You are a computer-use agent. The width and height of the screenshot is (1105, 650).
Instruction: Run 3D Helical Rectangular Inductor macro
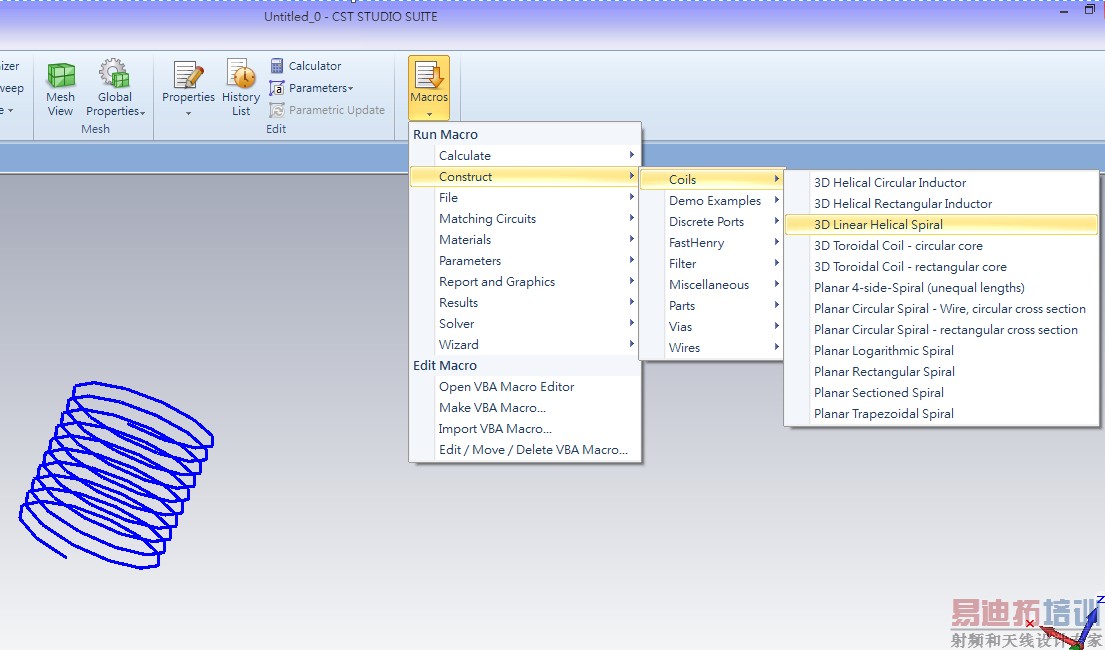(x=942, y=204)
